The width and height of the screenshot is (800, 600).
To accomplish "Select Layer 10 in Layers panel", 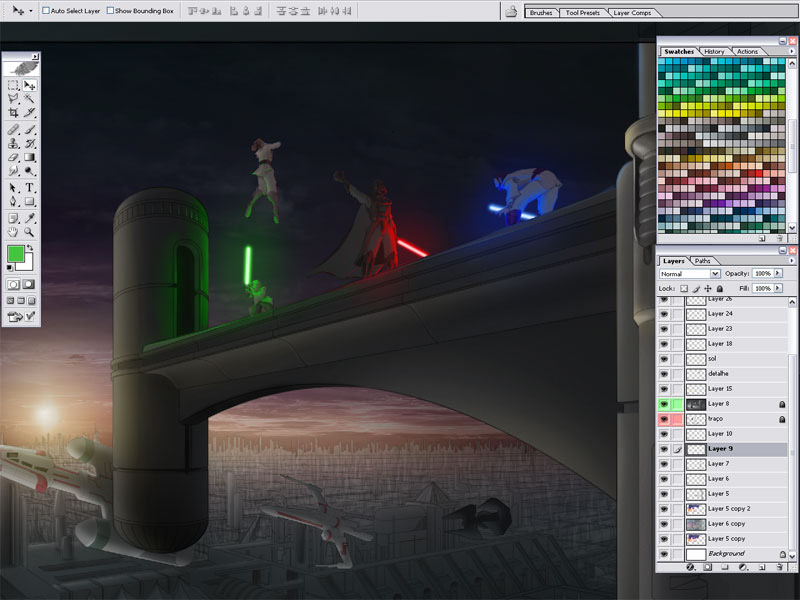I will point(736,434).
